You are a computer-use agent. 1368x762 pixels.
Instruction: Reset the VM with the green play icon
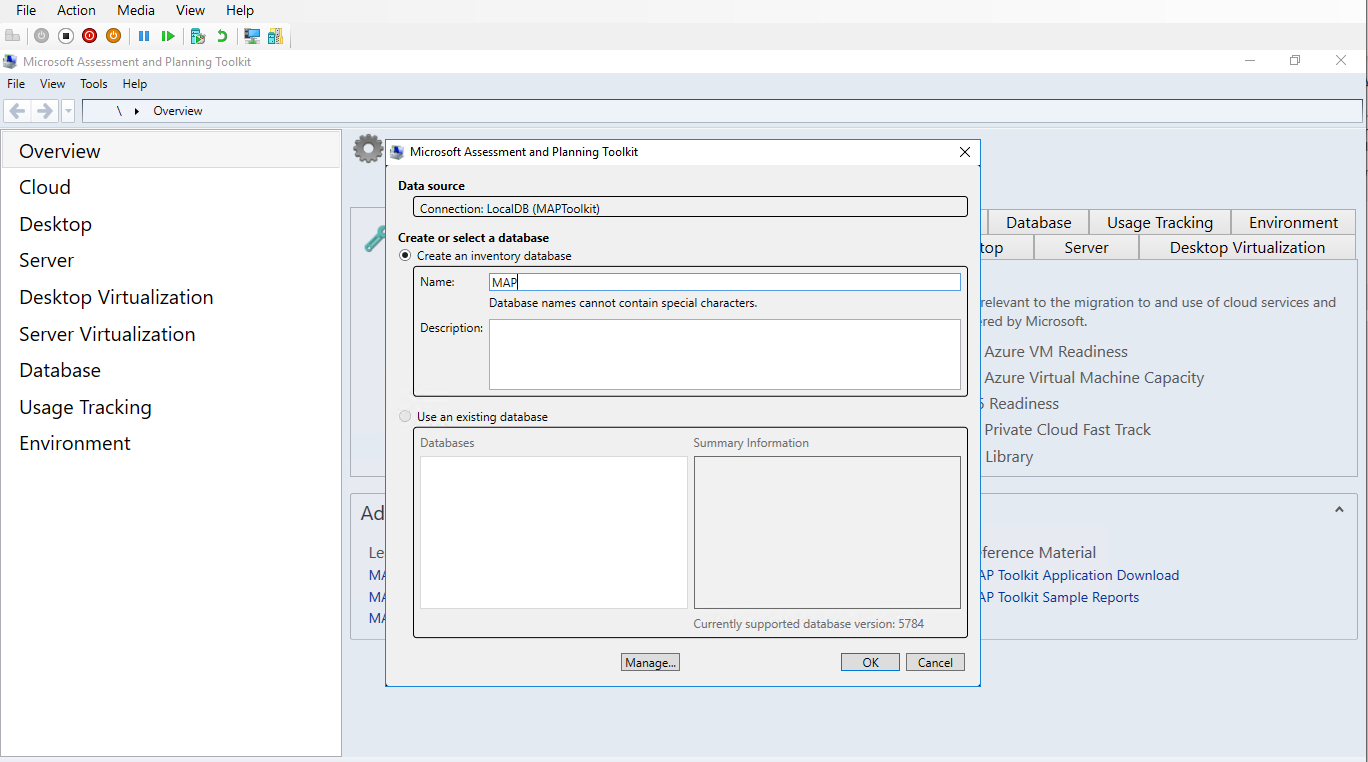tap(168, 36)
